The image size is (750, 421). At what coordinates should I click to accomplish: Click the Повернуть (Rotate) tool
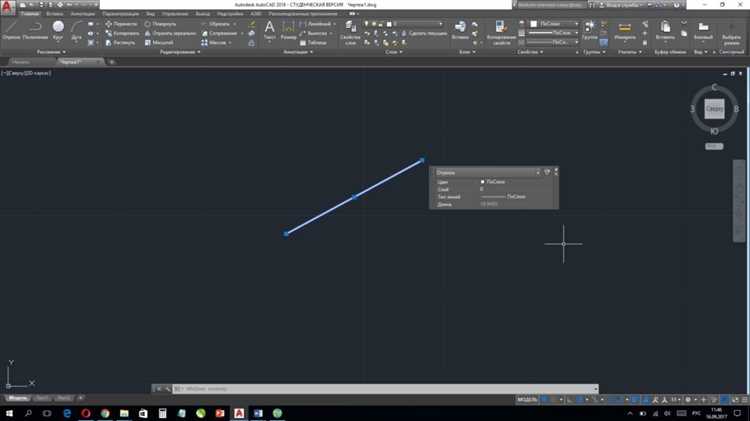pos(160,24)
